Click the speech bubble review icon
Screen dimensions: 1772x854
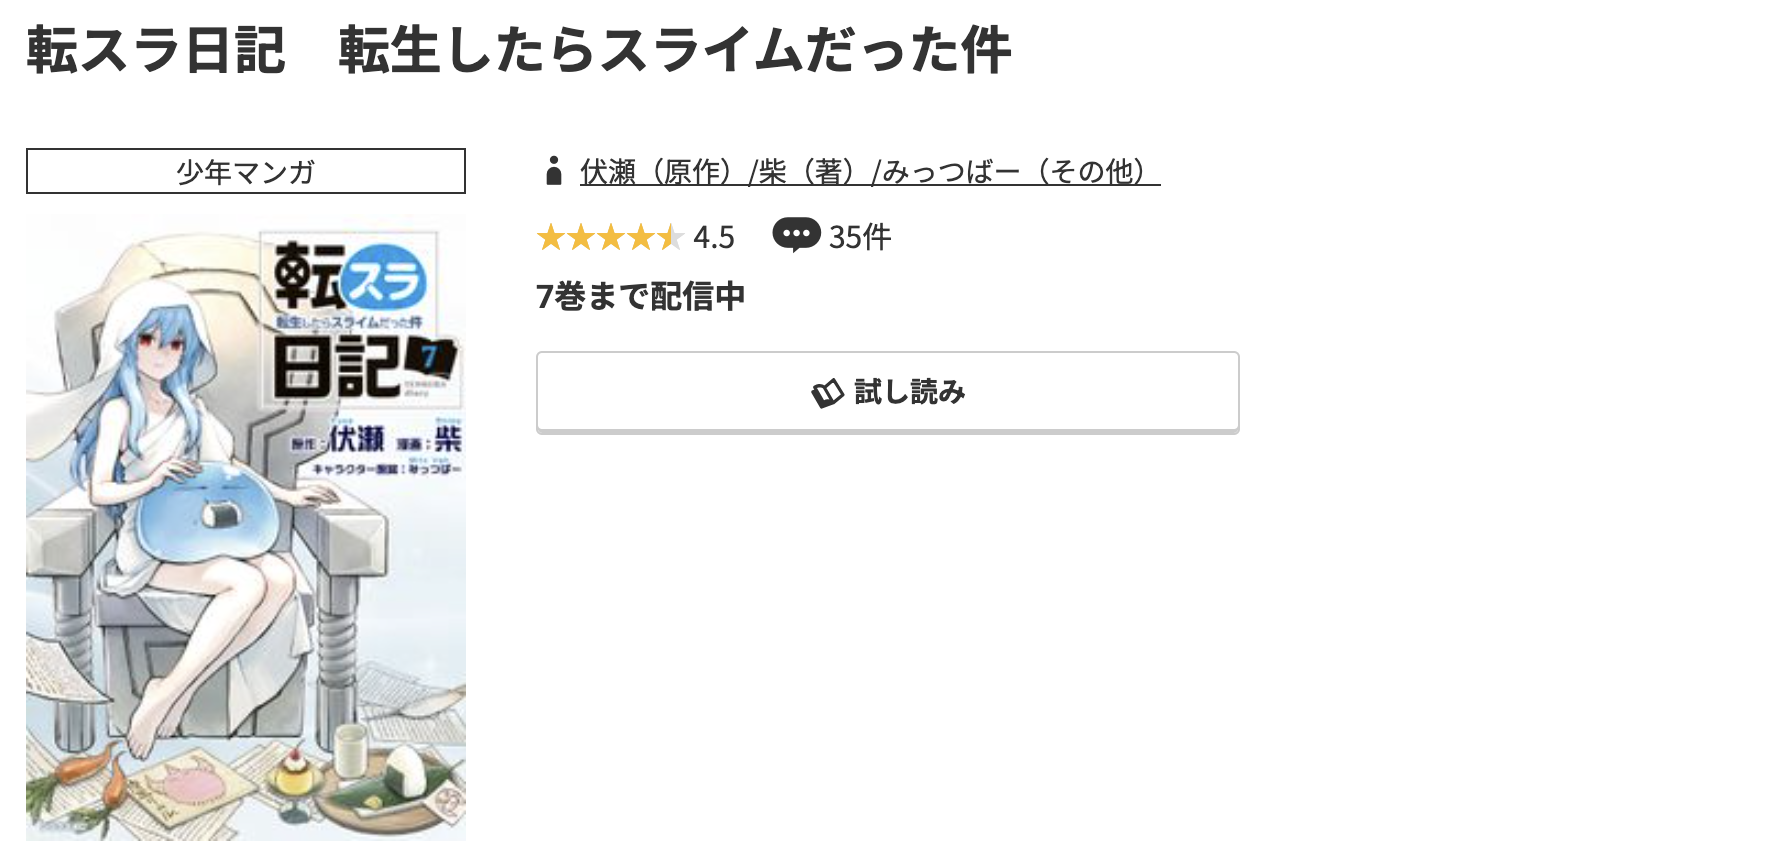pos(797,236)
